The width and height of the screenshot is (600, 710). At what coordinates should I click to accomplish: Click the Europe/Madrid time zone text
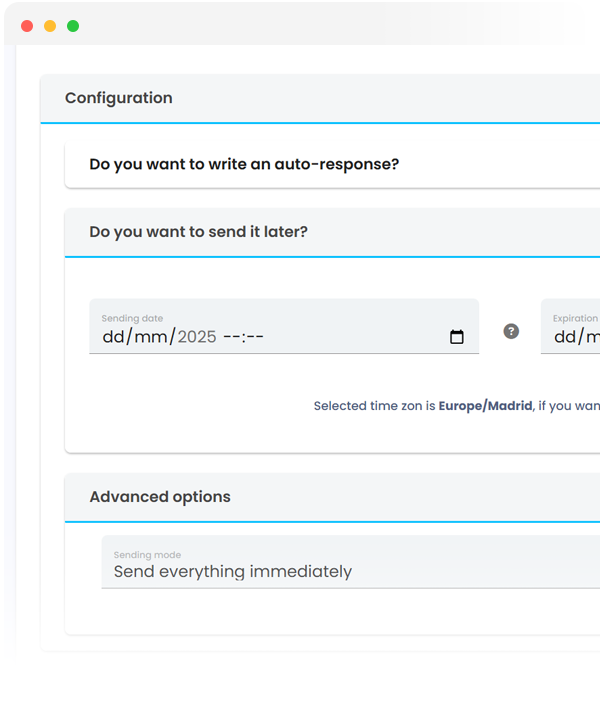click(x=485, y=406)
